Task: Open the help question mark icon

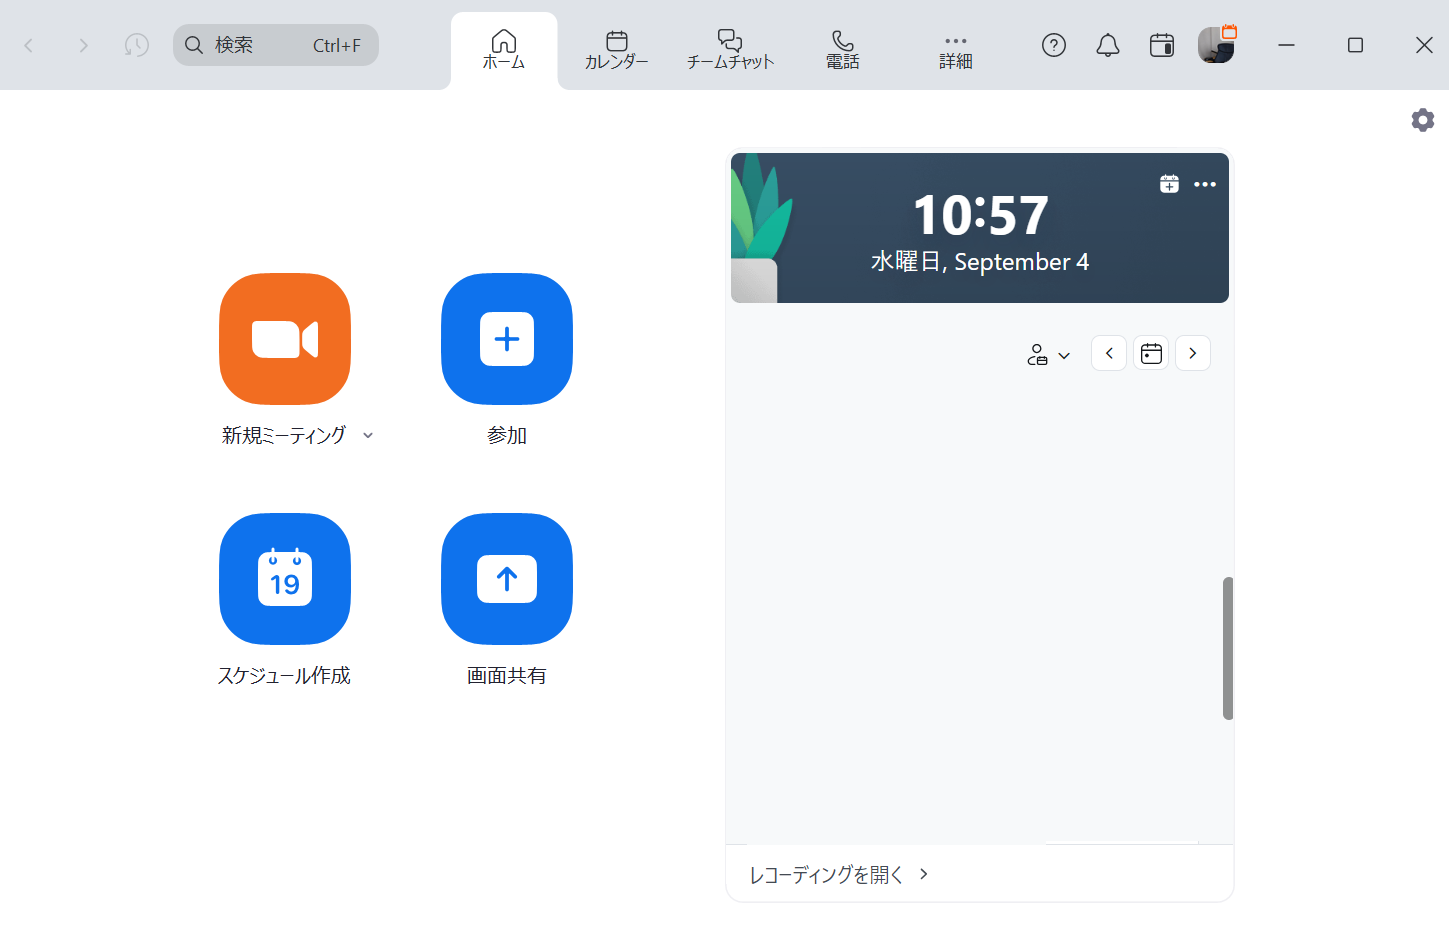Action: 1054,45
